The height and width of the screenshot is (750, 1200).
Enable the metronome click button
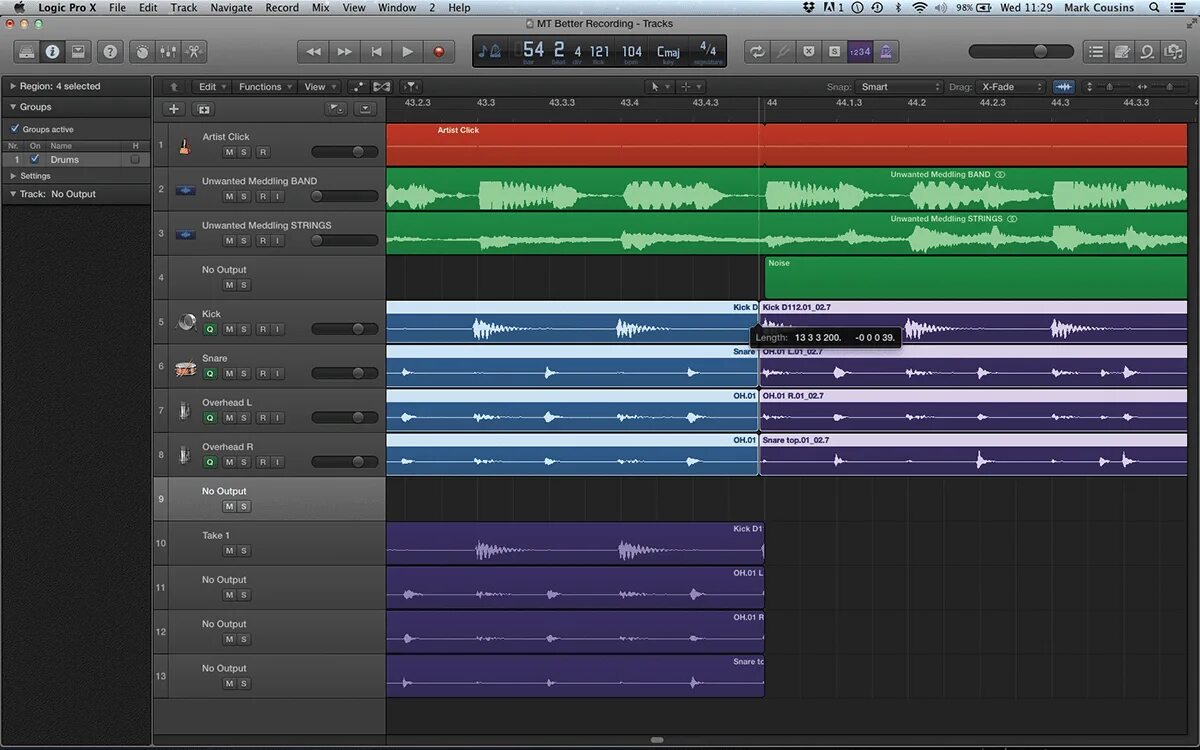tap(886, 51)
